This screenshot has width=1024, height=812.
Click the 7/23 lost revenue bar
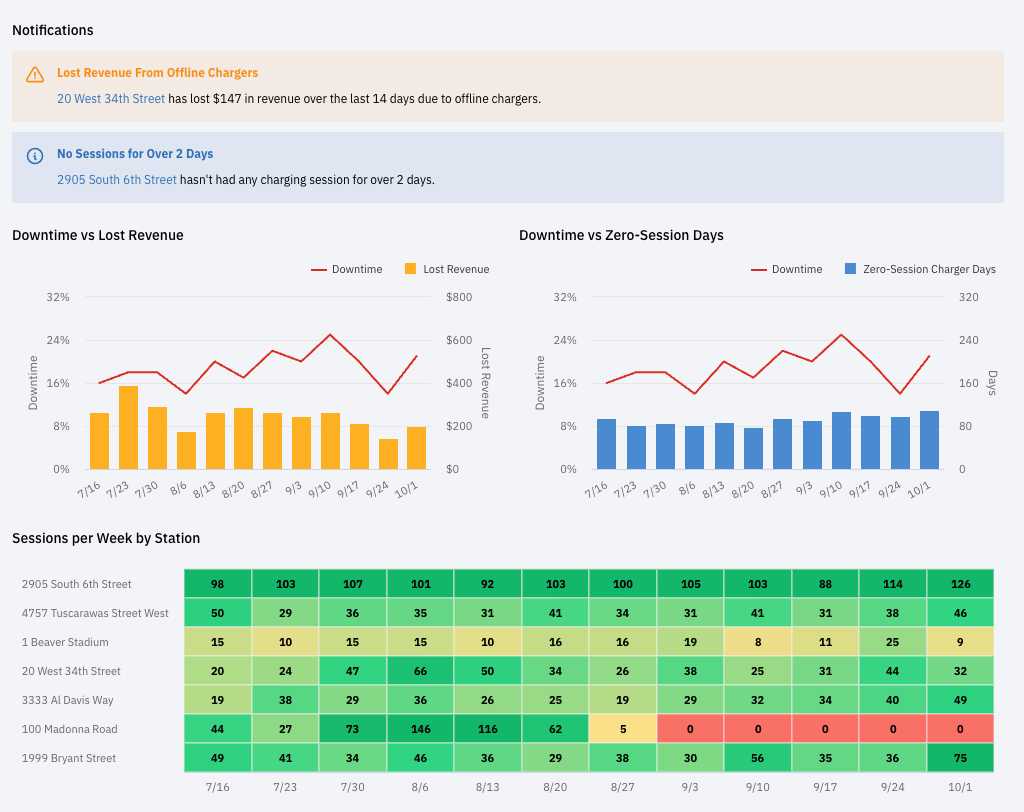click(x=129, y=427)
